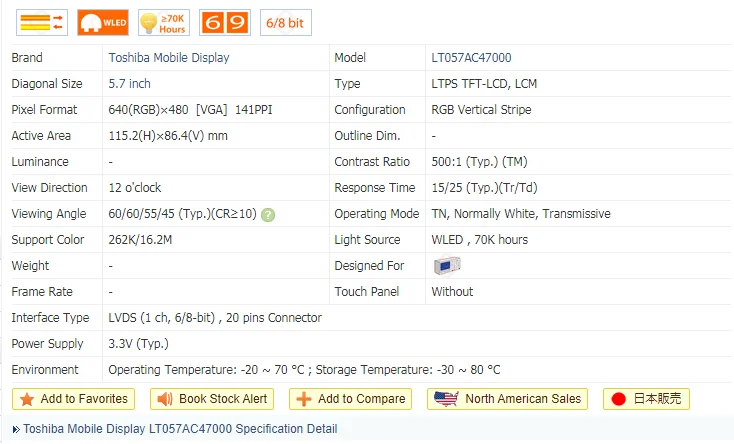This screenshot has width=734, height=444.
Task: Click the Active Area label
Action: click(41, 136)
